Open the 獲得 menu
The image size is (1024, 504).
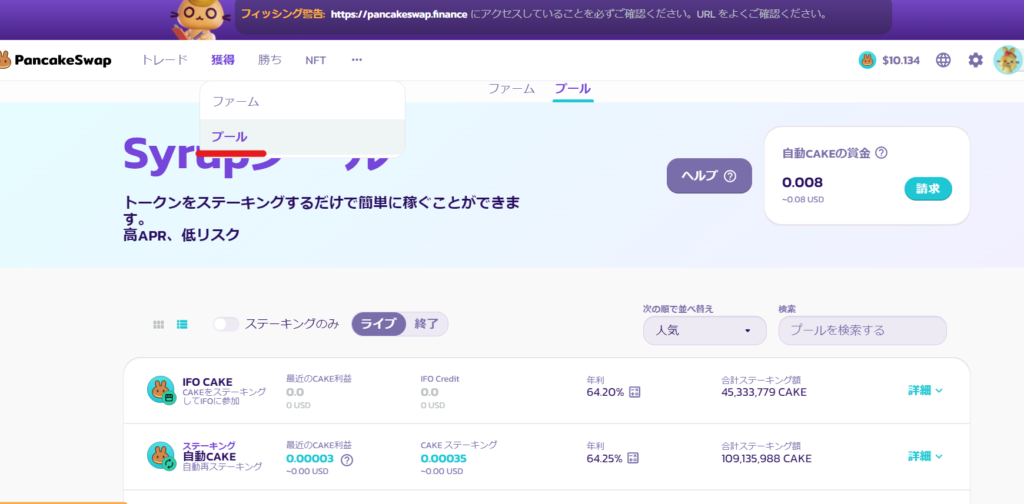(223, 60)
